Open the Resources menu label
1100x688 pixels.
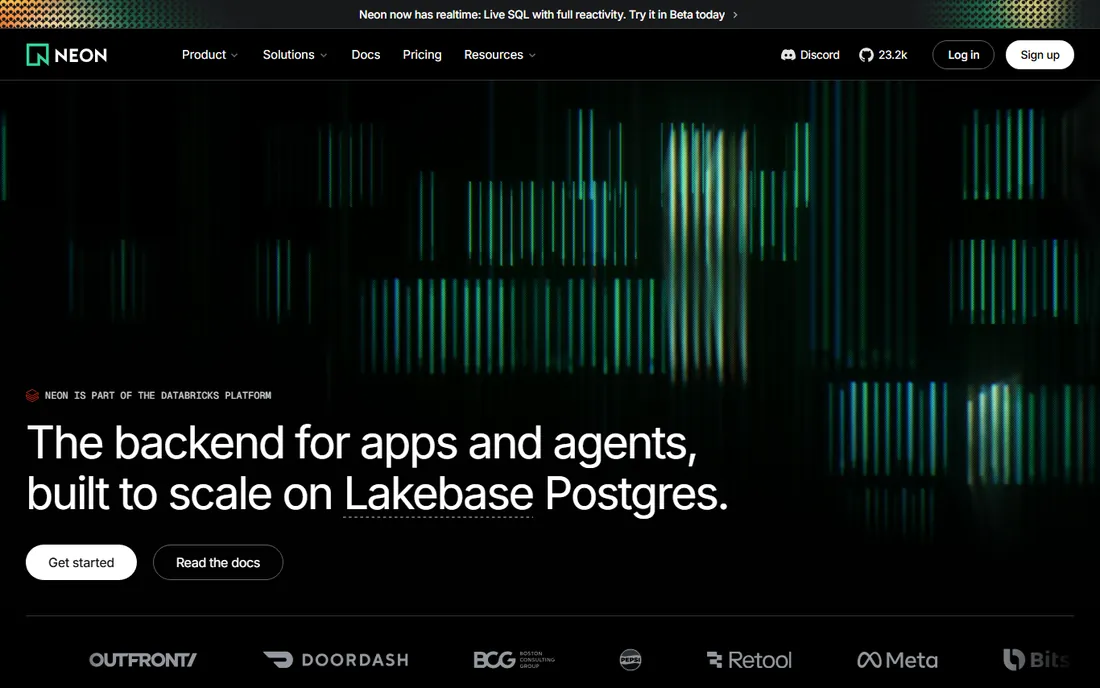pyautogui.click(x=493, y=55)
